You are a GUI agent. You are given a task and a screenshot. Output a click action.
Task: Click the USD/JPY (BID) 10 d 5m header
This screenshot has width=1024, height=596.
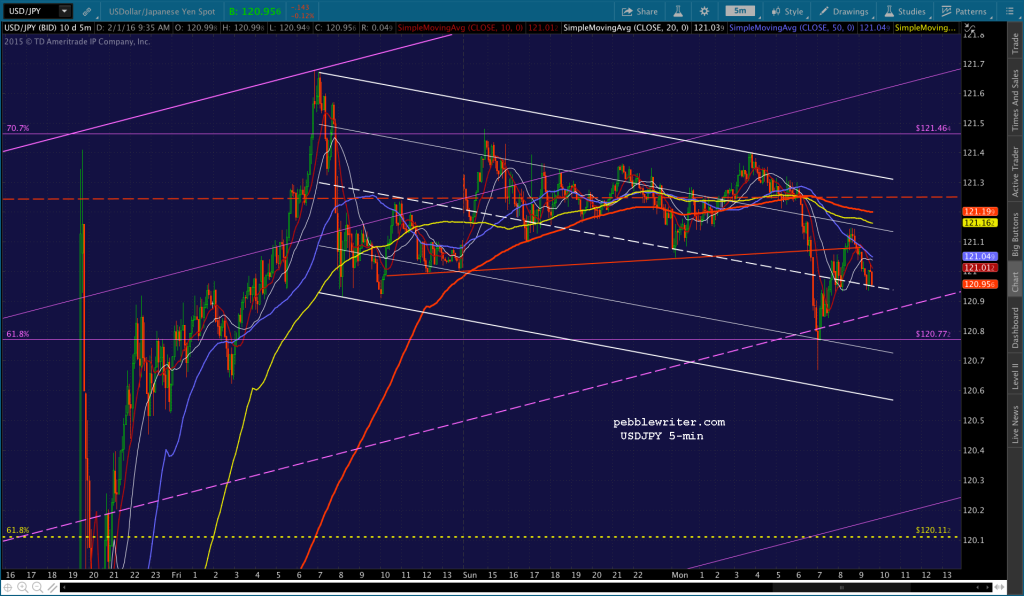coord(48,27)
